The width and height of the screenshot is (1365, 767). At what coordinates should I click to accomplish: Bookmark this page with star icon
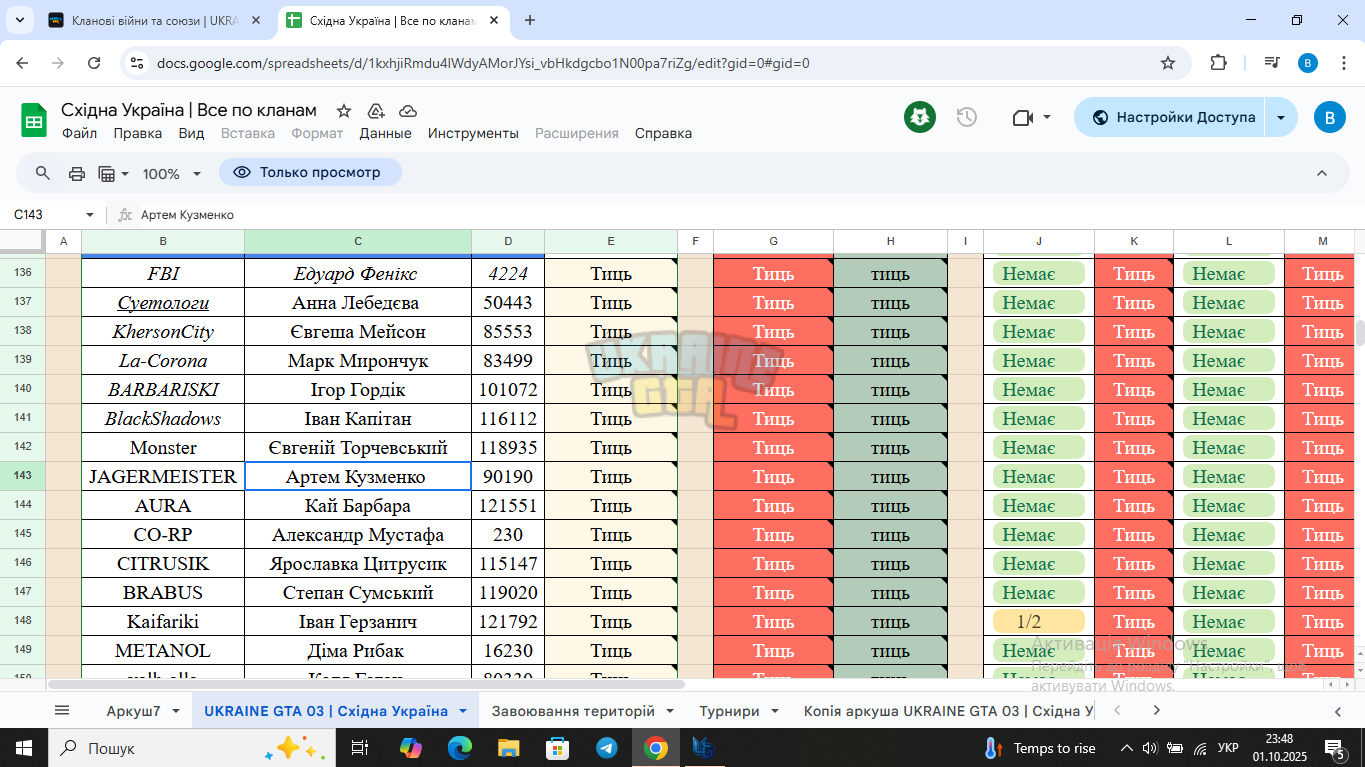1168,63
